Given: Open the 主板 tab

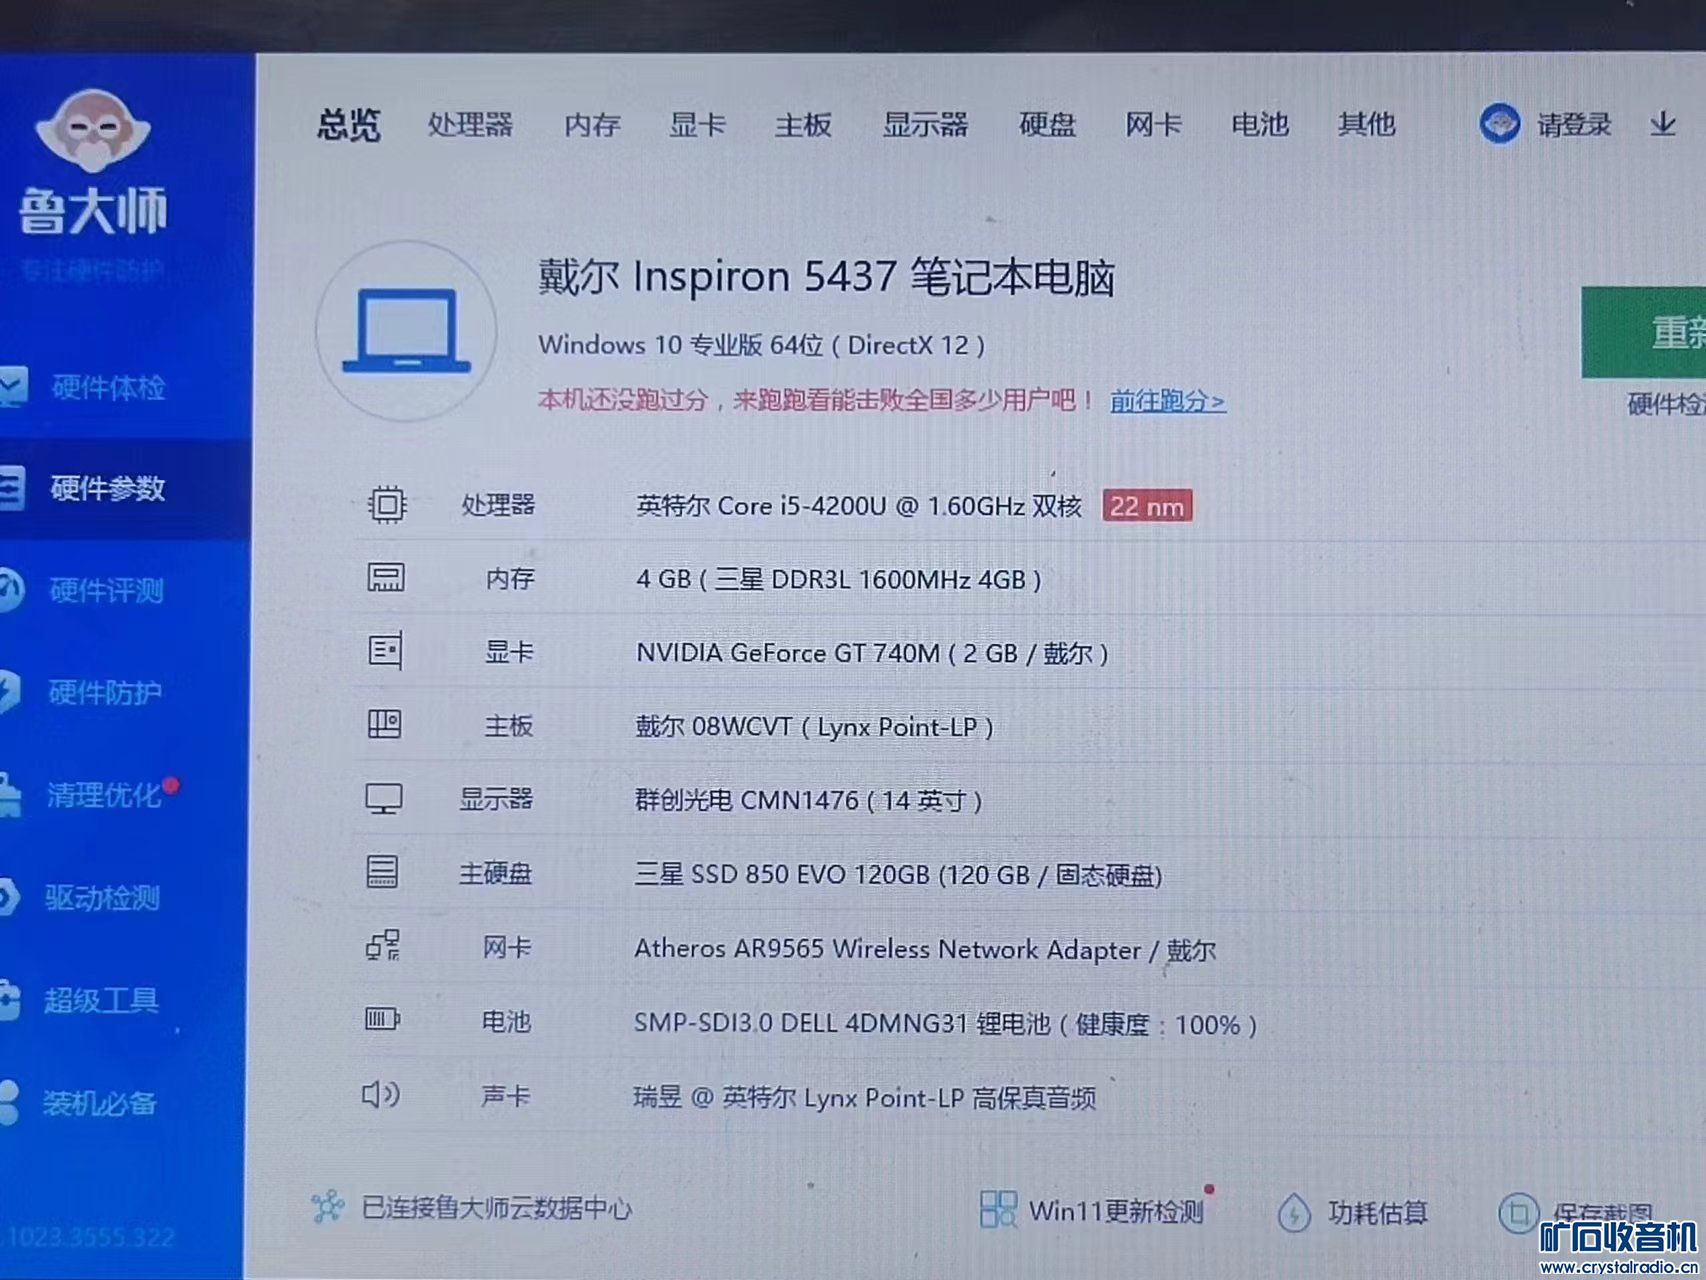Looking at the screenshot, I should pyautogui.click(x=803, y=125).
